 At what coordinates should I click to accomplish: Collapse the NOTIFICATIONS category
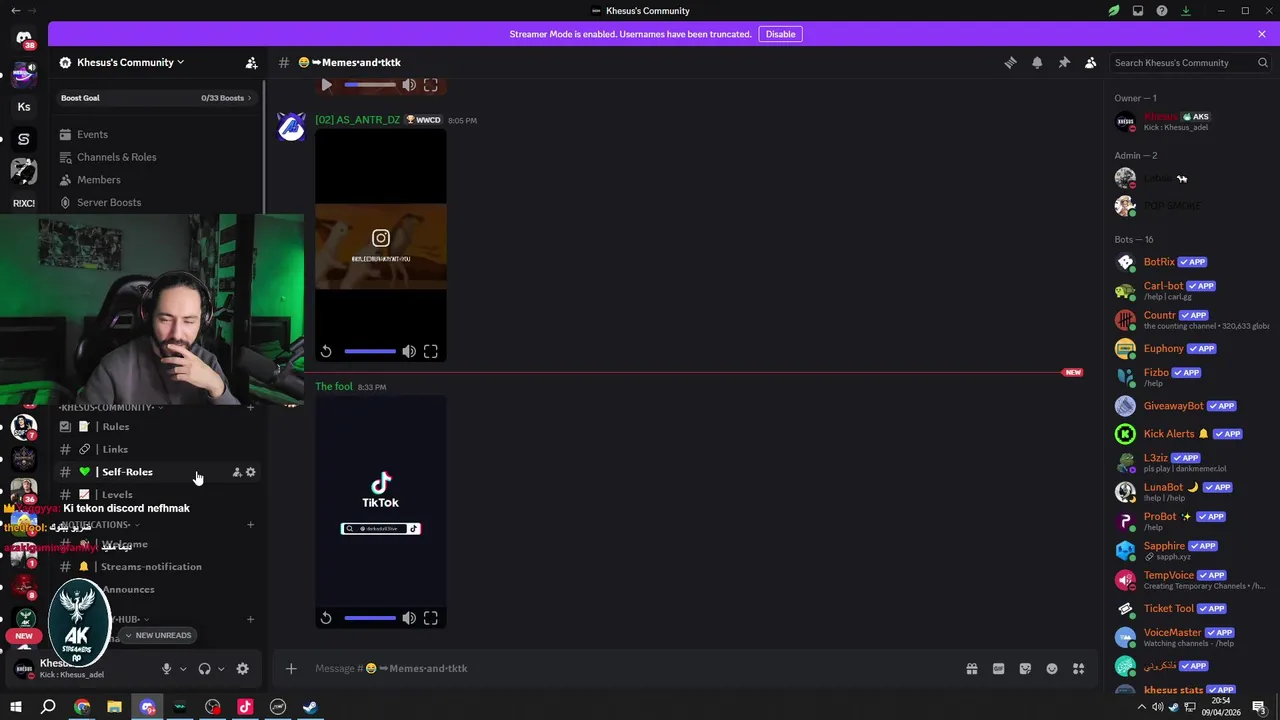tap(98, 525)
